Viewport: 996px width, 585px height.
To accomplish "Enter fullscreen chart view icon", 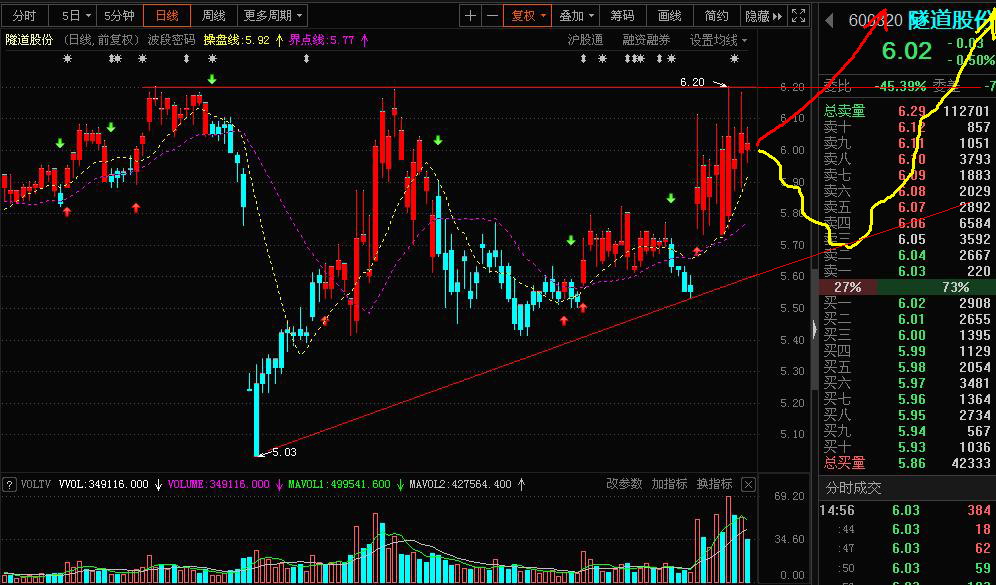I will point(799,16).
